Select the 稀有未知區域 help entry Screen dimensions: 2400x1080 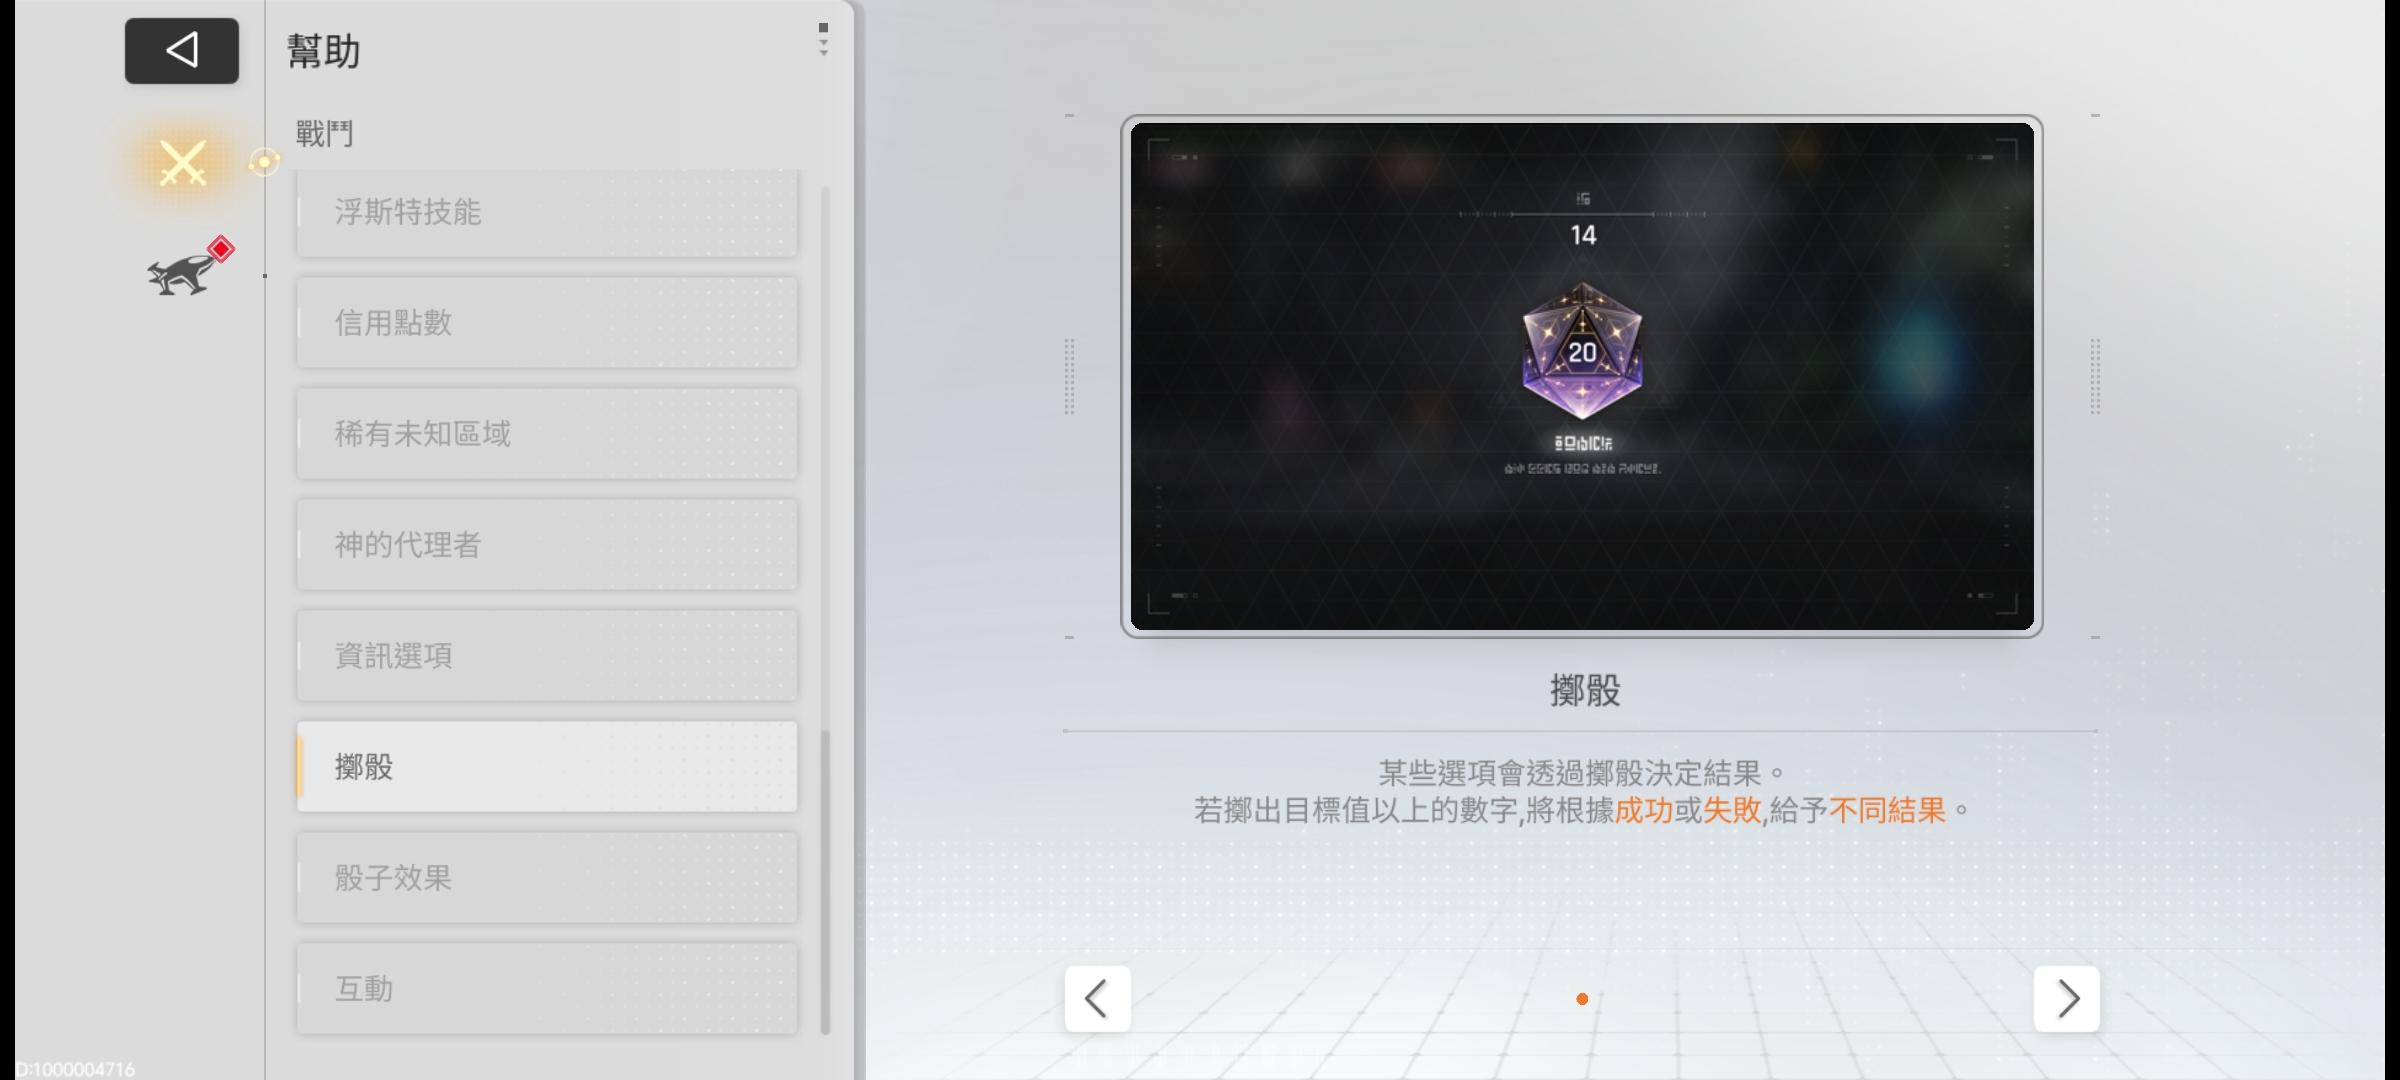[x=546, y=434]
